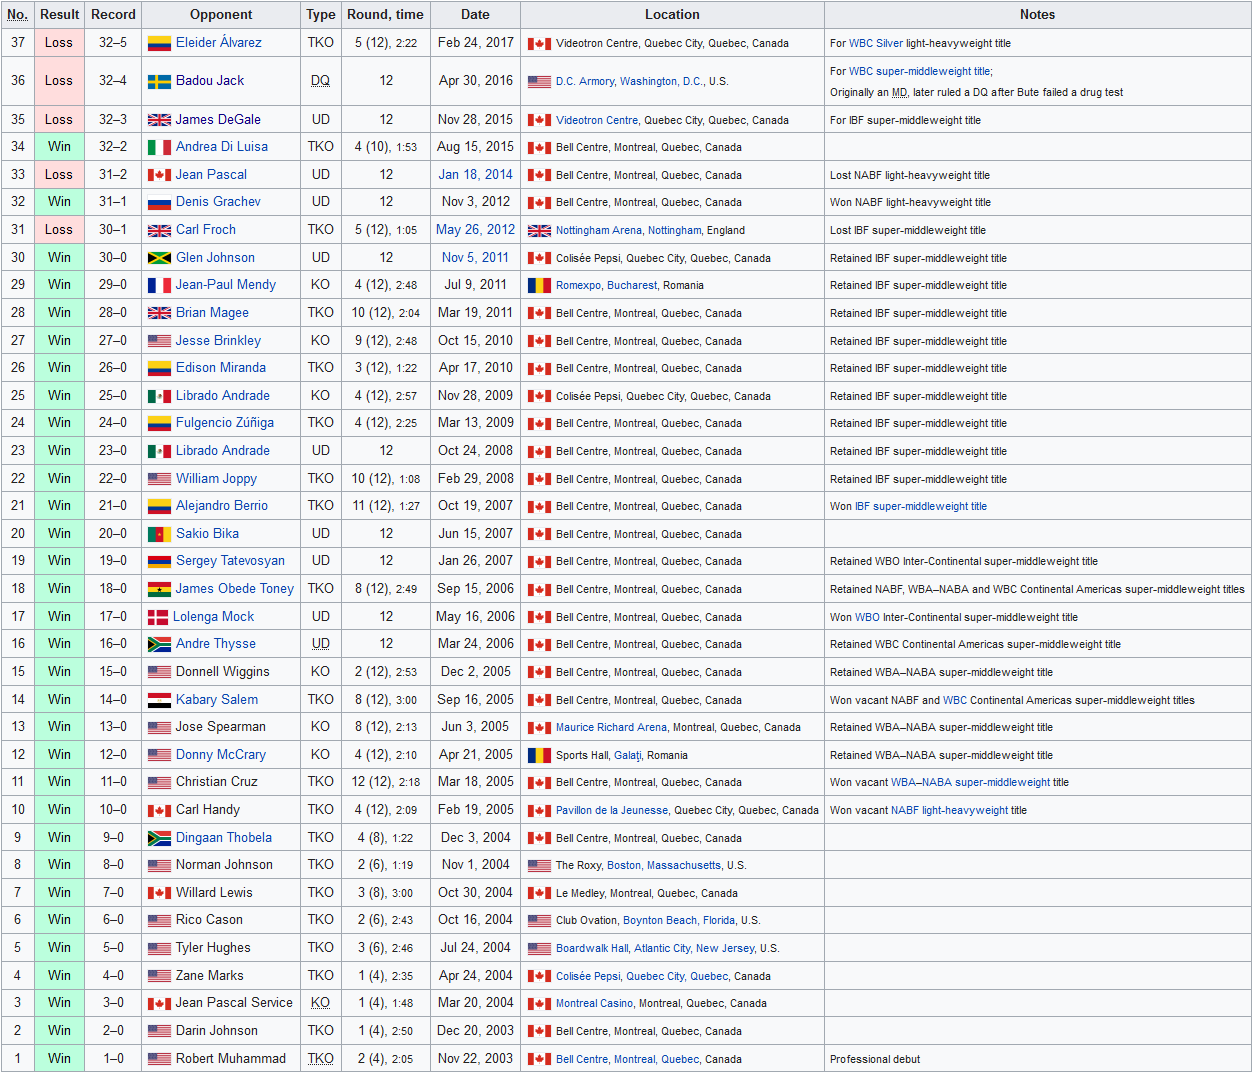Image resolution: width=1253 pixels, height=1073 pixels.
Task: Click the Danish flag beside Lolenga Mock
Action: [x=158, y=617]
